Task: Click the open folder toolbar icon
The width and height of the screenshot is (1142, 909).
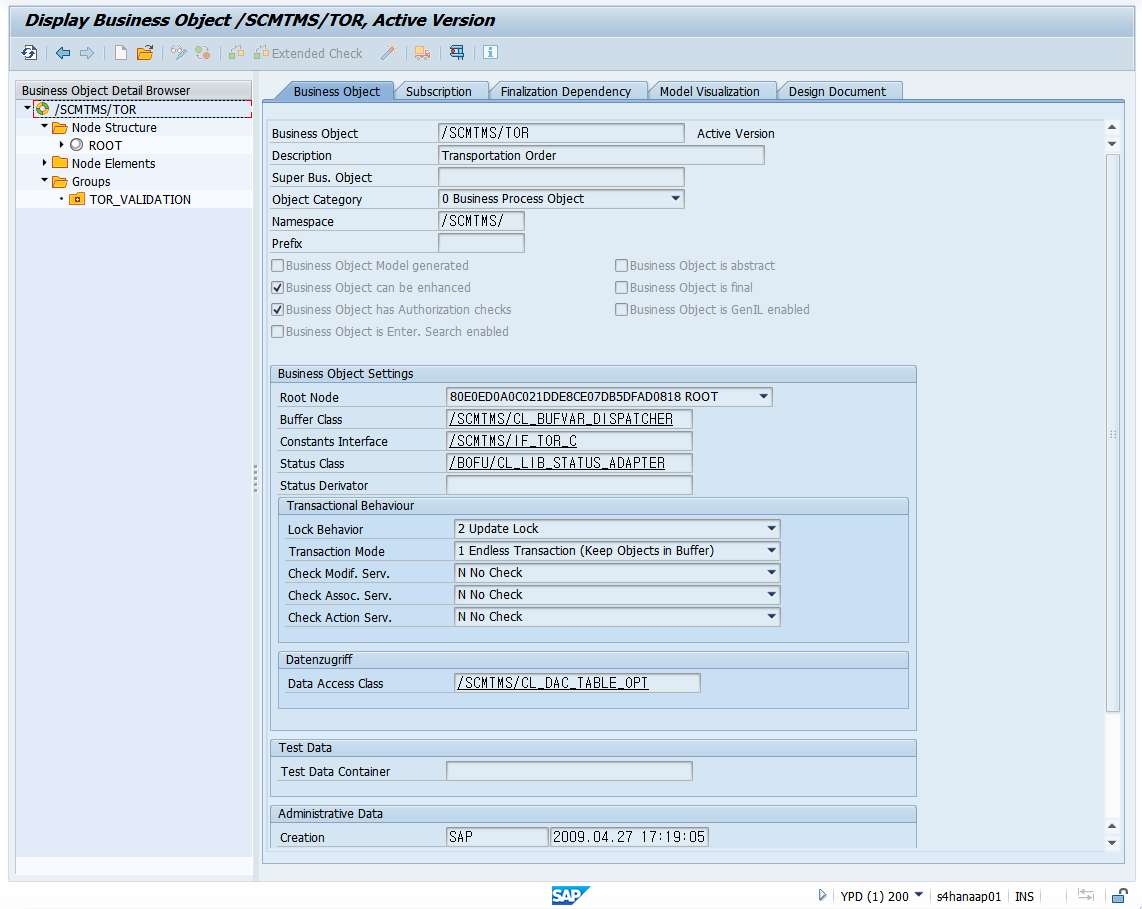Action: [145, 52]
